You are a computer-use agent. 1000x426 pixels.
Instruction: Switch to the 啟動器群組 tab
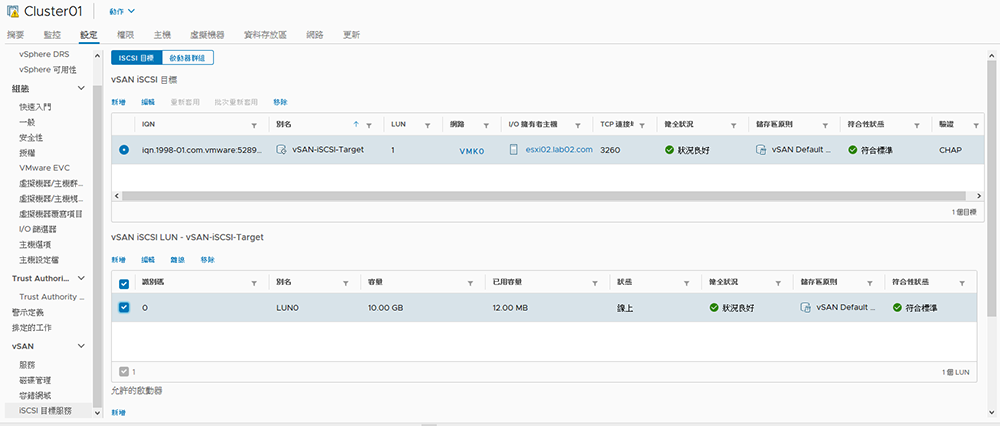188,57
